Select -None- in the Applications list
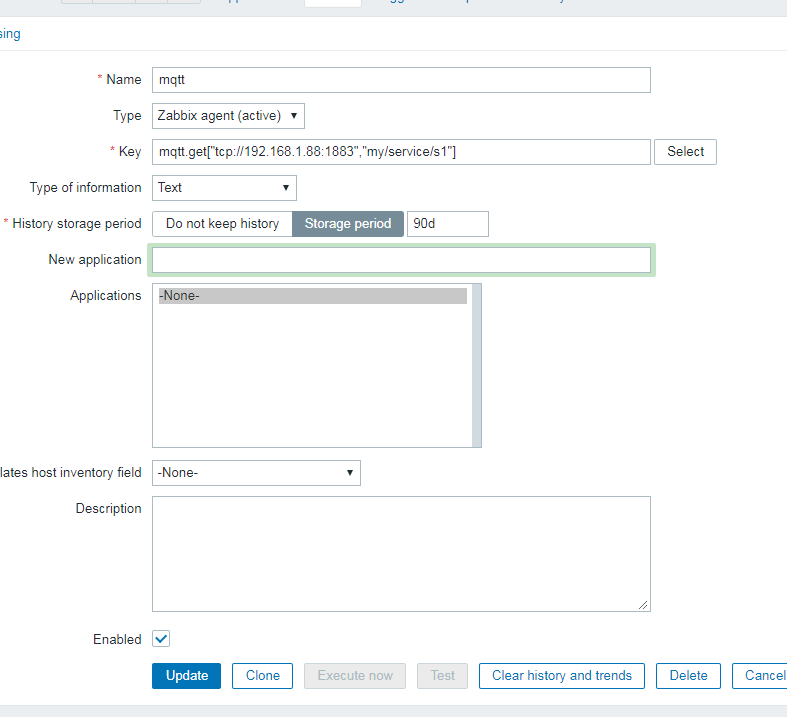Screen dimensions: 787x717 point(312,296)
